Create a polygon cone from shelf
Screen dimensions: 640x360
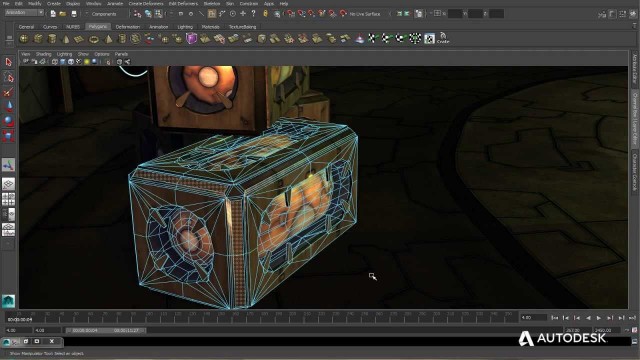tap(66, 39)
